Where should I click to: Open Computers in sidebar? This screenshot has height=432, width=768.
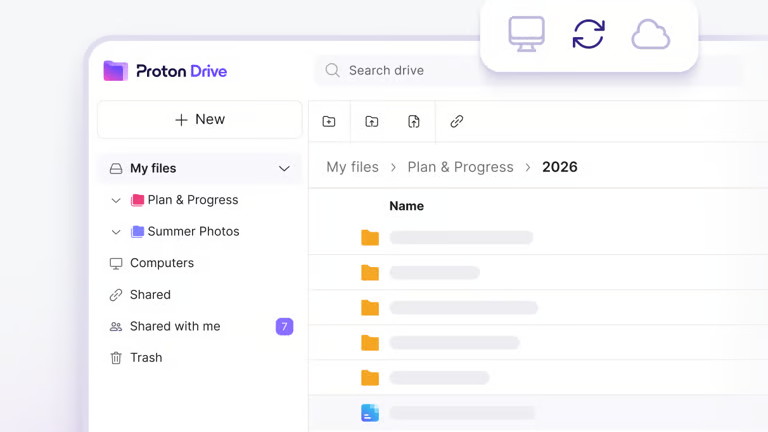tap(162, 263)
